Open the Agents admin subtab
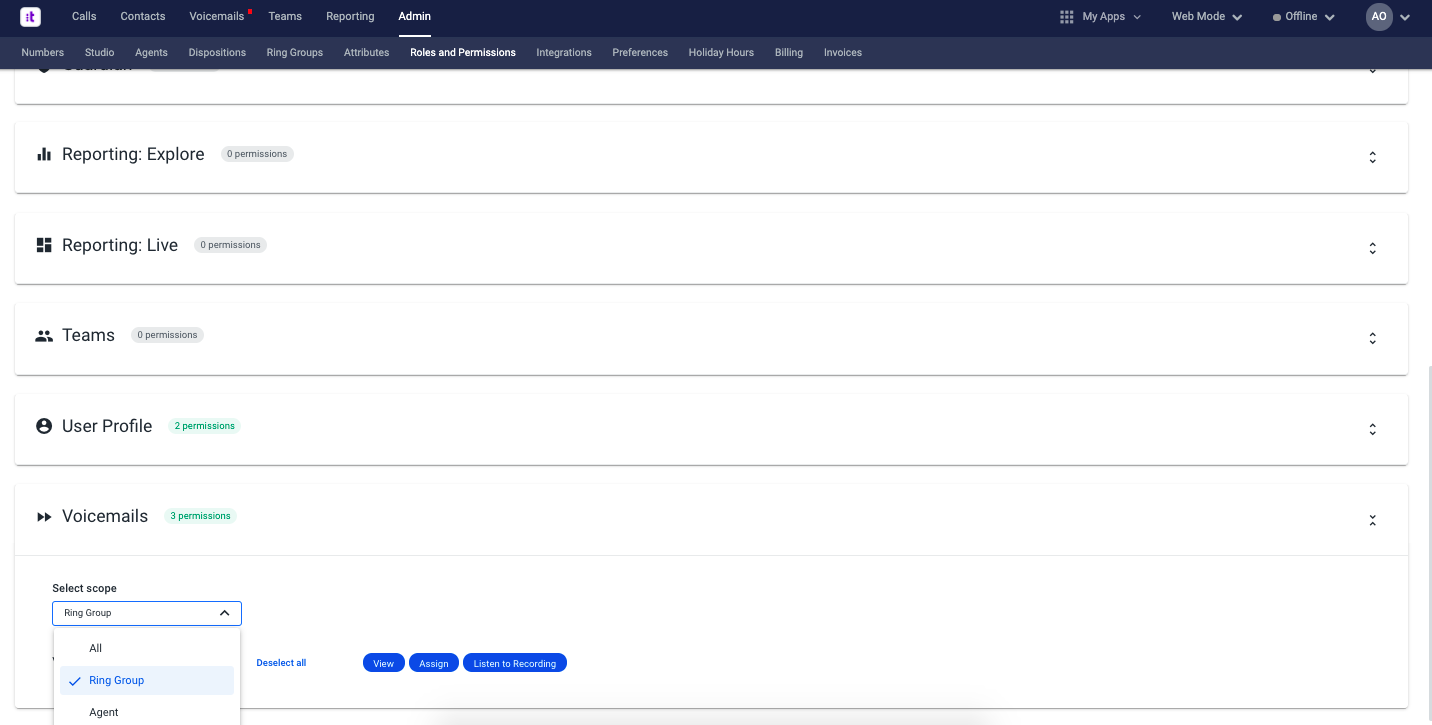 [151, 52]
